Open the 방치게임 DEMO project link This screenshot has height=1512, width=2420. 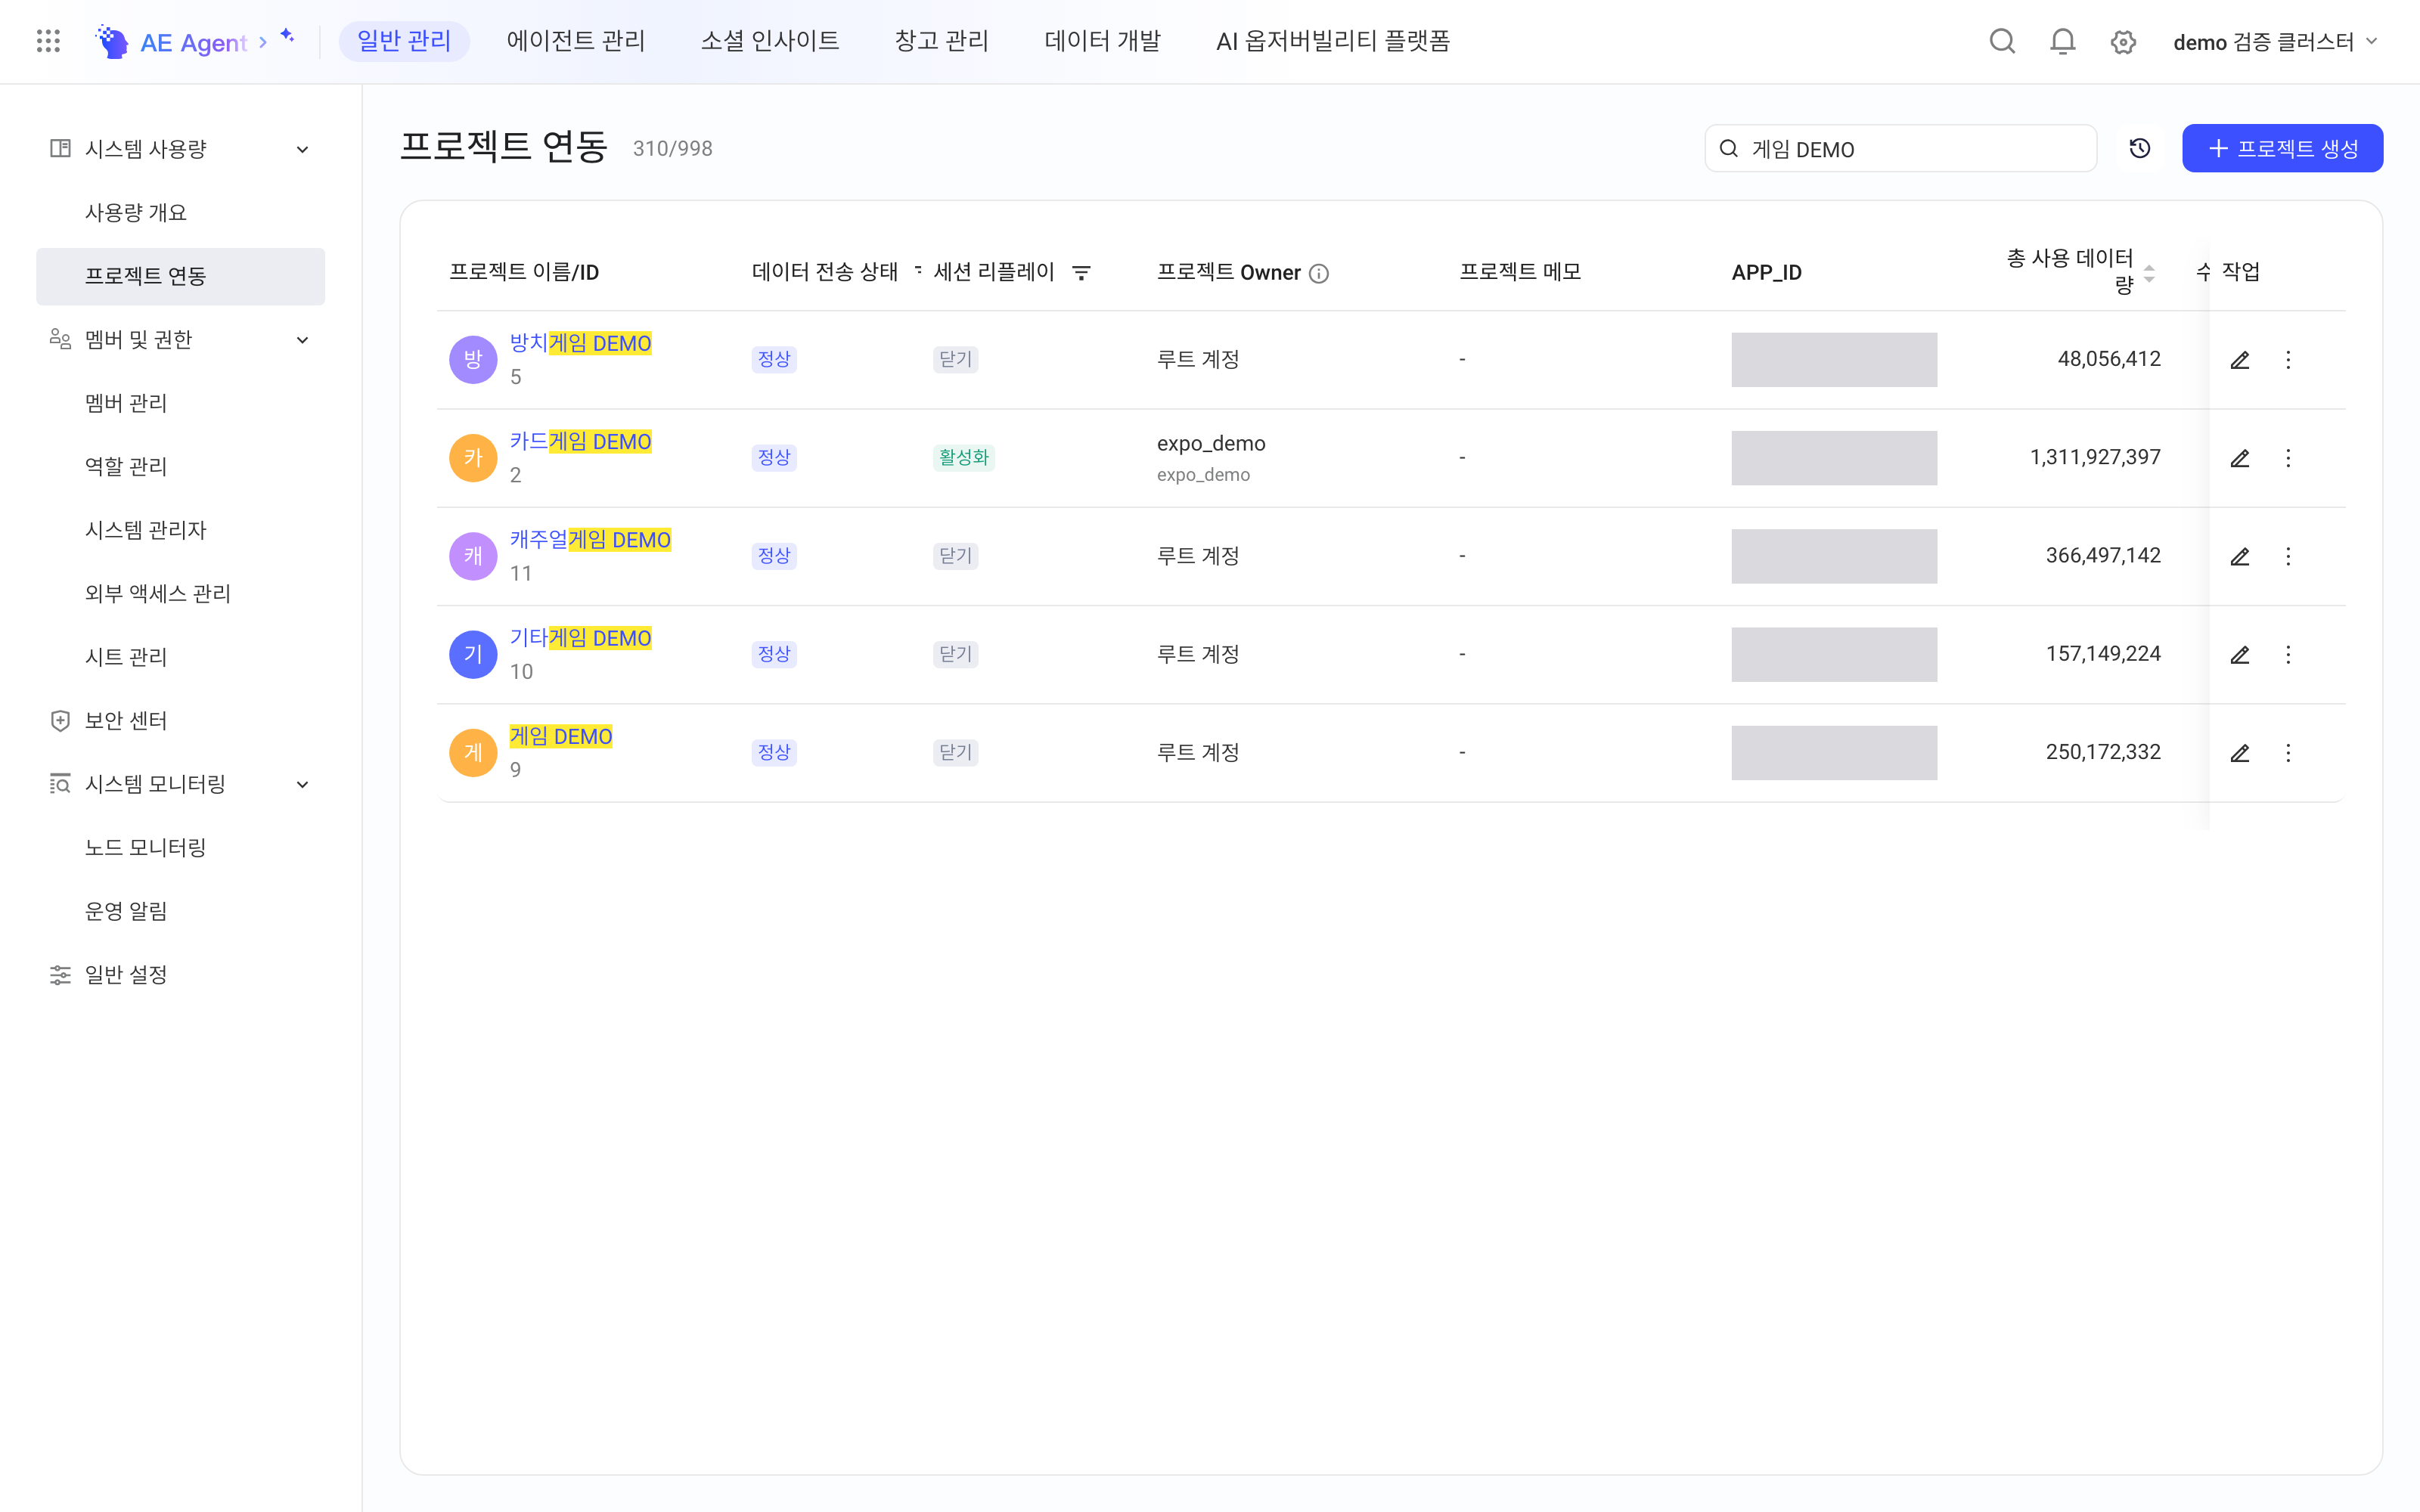[x=580, y=343]
